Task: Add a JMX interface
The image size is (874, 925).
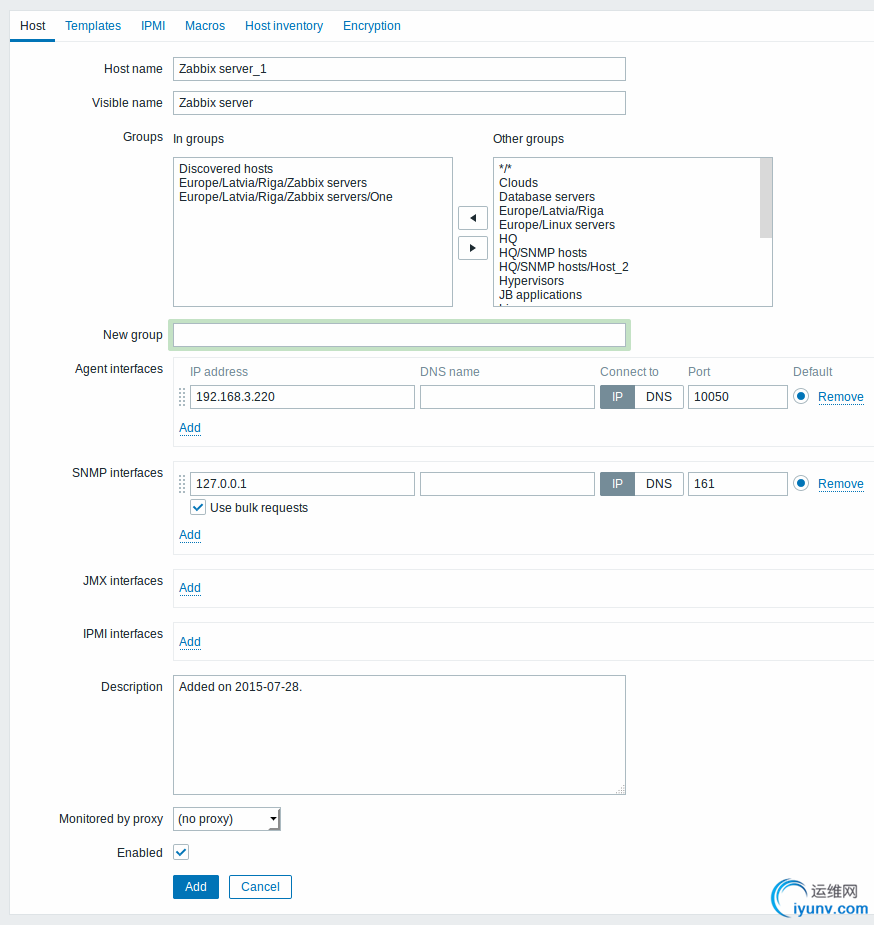Action: pos(190,588)
